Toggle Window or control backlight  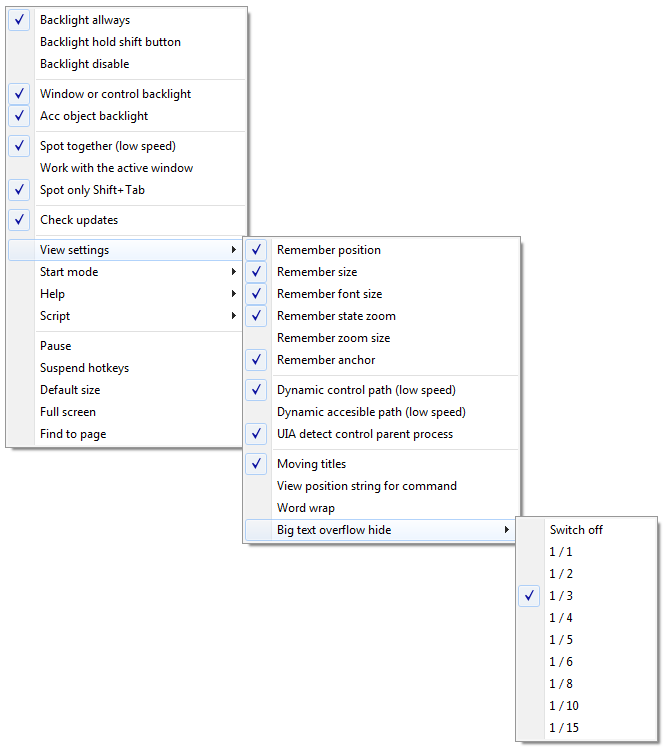coord(127,94)
